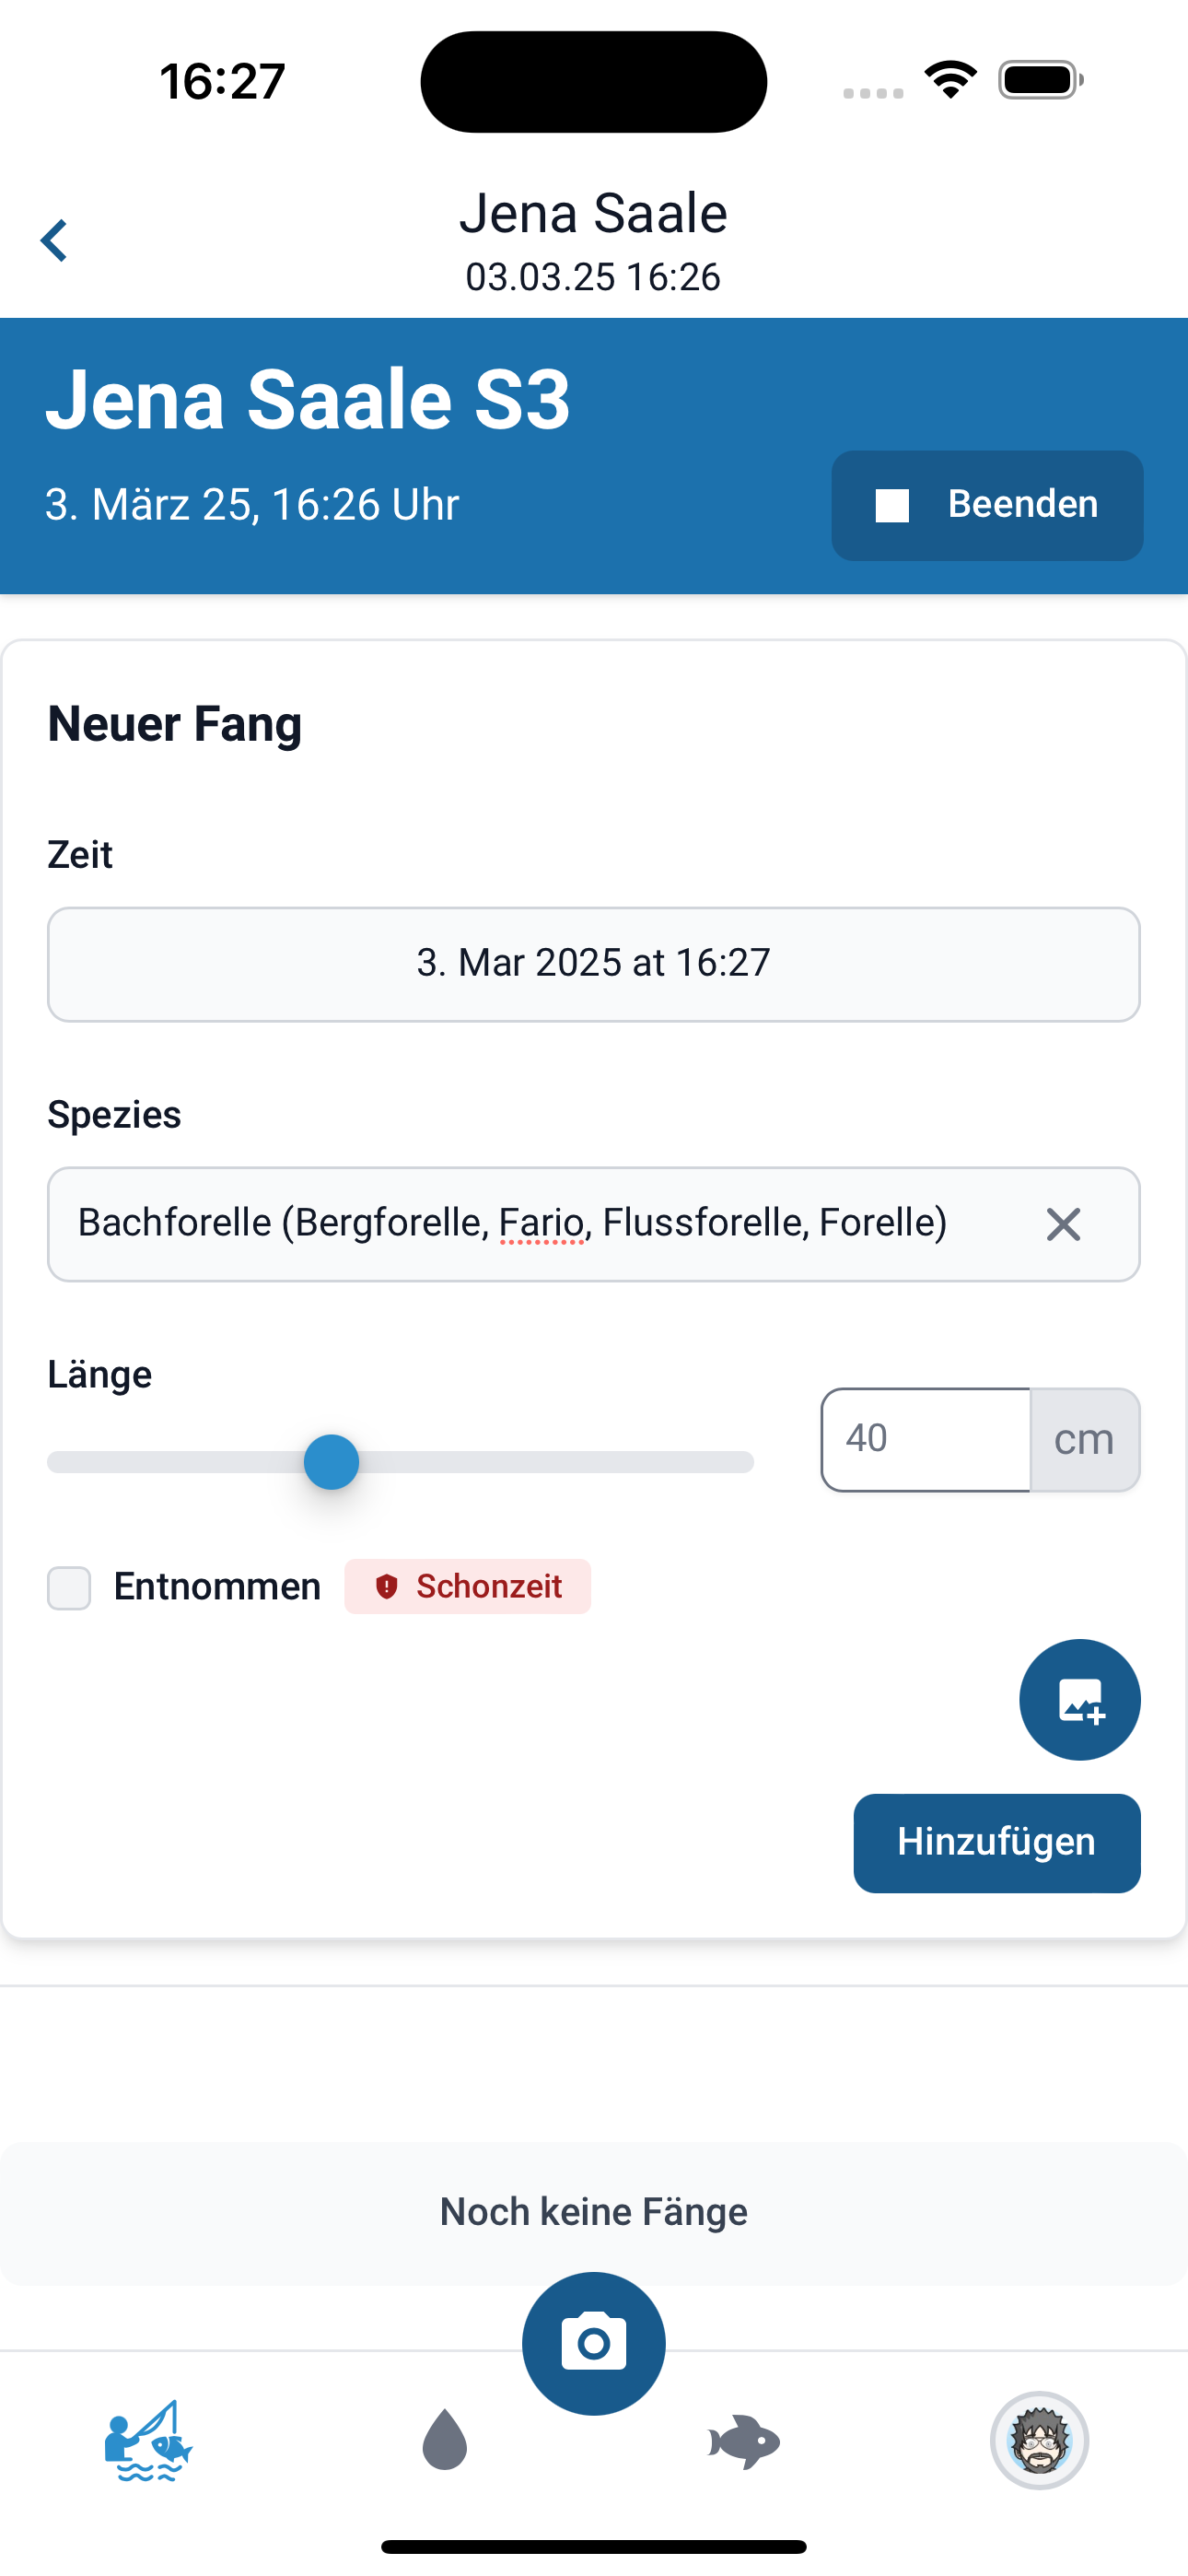Tap the Wi-Fi status icon
The width and height of the screenshot is (1188, 2576).
950,80
